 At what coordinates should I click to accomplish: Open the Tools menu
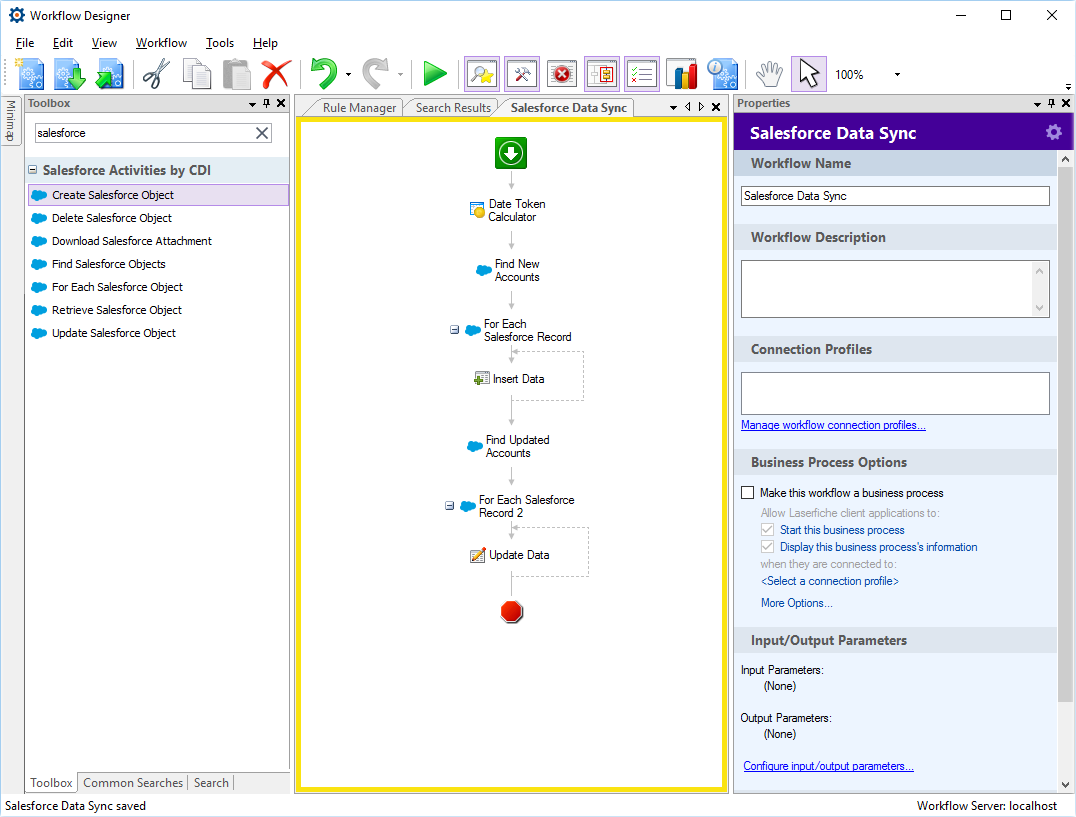(x=220, y=43)
